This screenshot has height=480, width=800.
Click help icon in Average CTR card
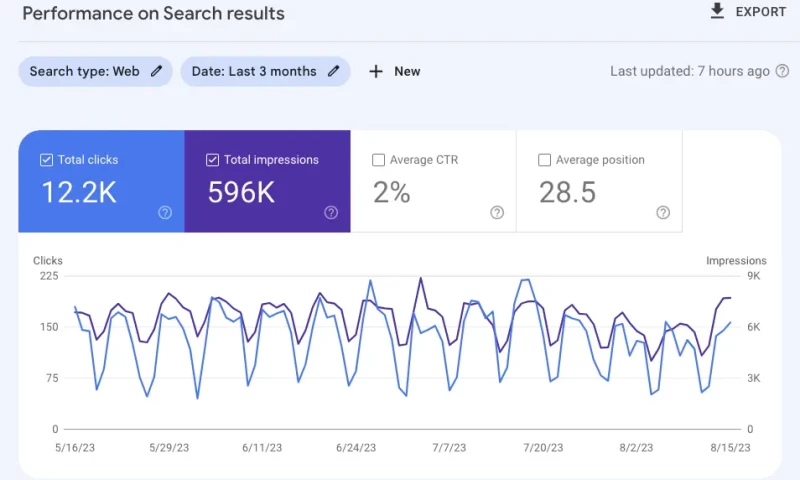(497, 212)
